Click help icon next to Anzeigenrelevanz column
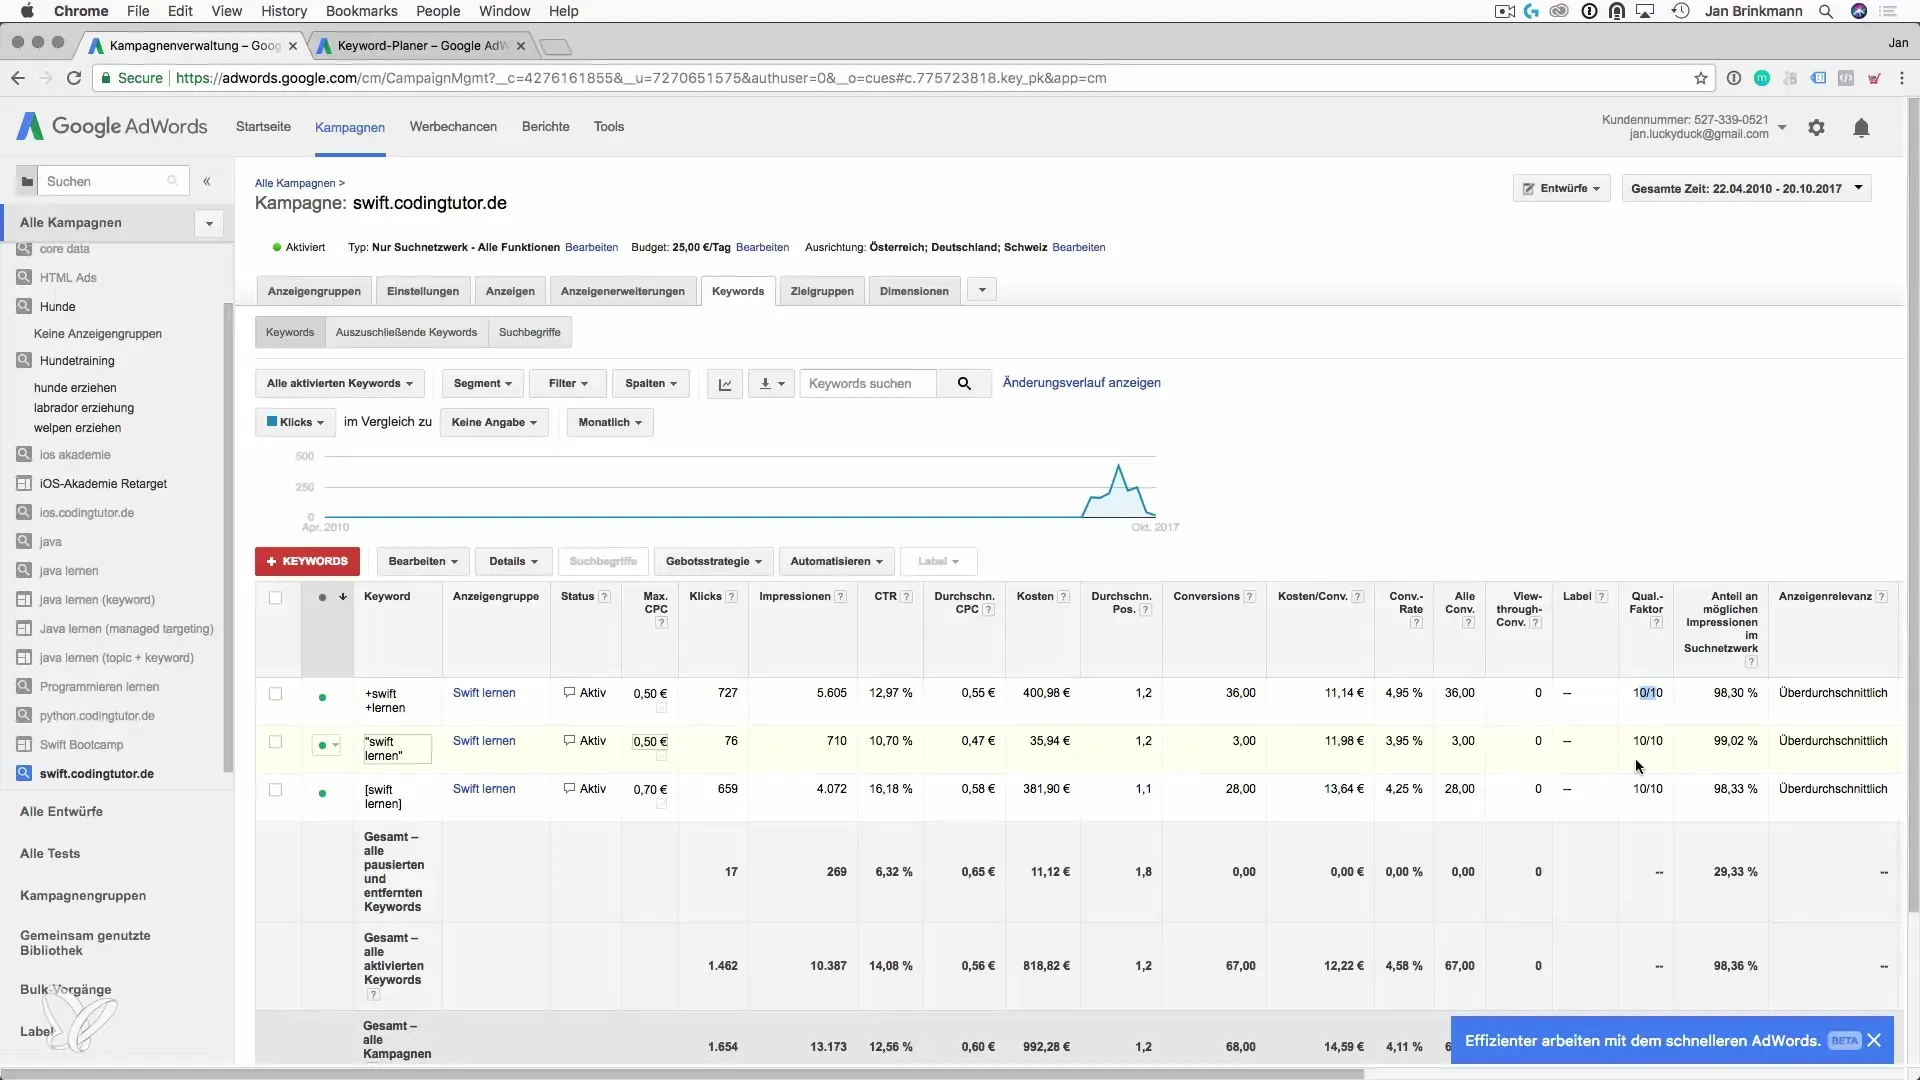Viewport: 1920px width, 1080px height. coord(1881,597)
